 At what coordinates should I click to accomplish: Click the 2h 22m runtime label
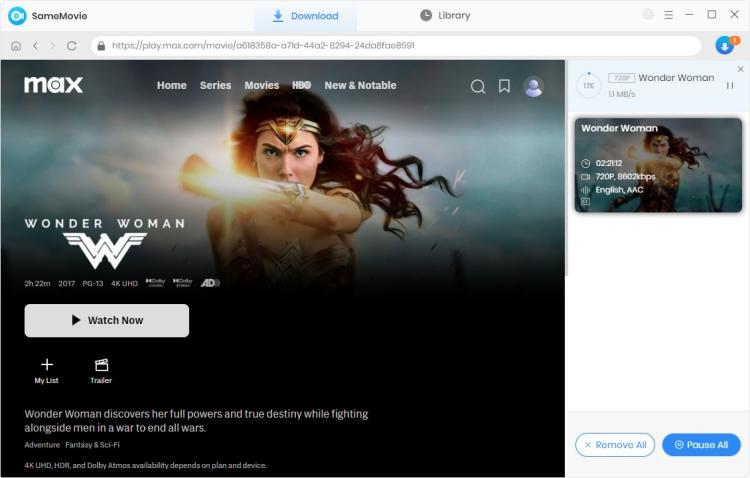pyautogui.click(x=37, y=283)
